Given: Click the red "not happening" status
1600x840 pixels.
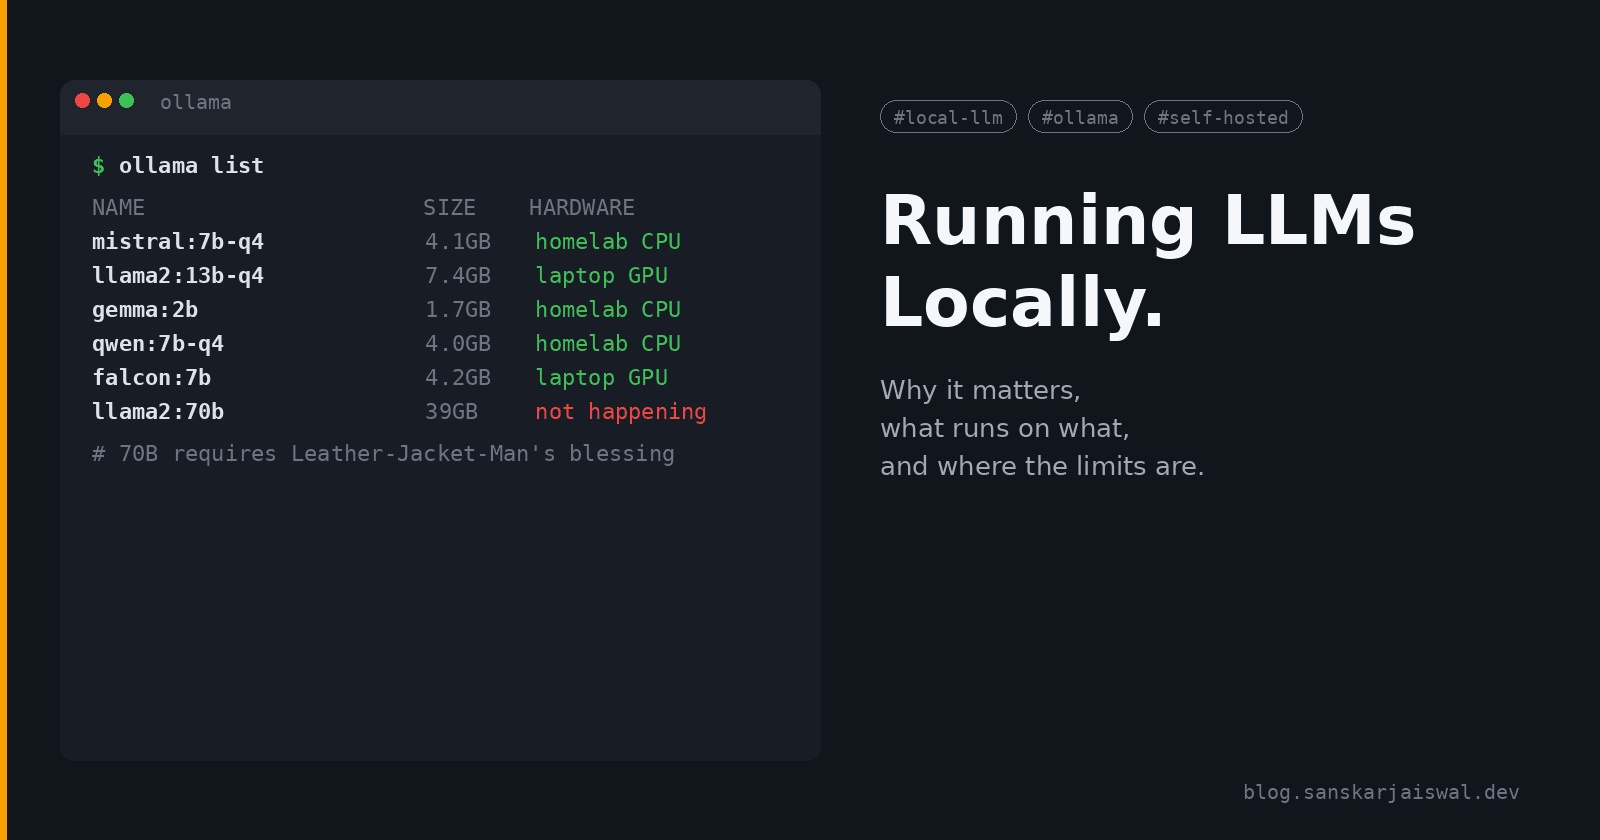Looking at the screenshot, I should click(x=620, y=412).
